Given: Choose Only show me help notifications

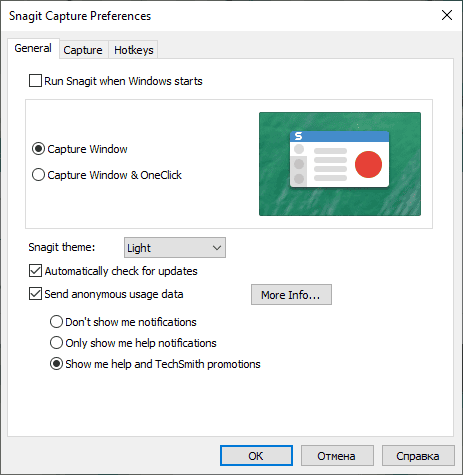Looking at the screenshot, I should coord(56,343).
